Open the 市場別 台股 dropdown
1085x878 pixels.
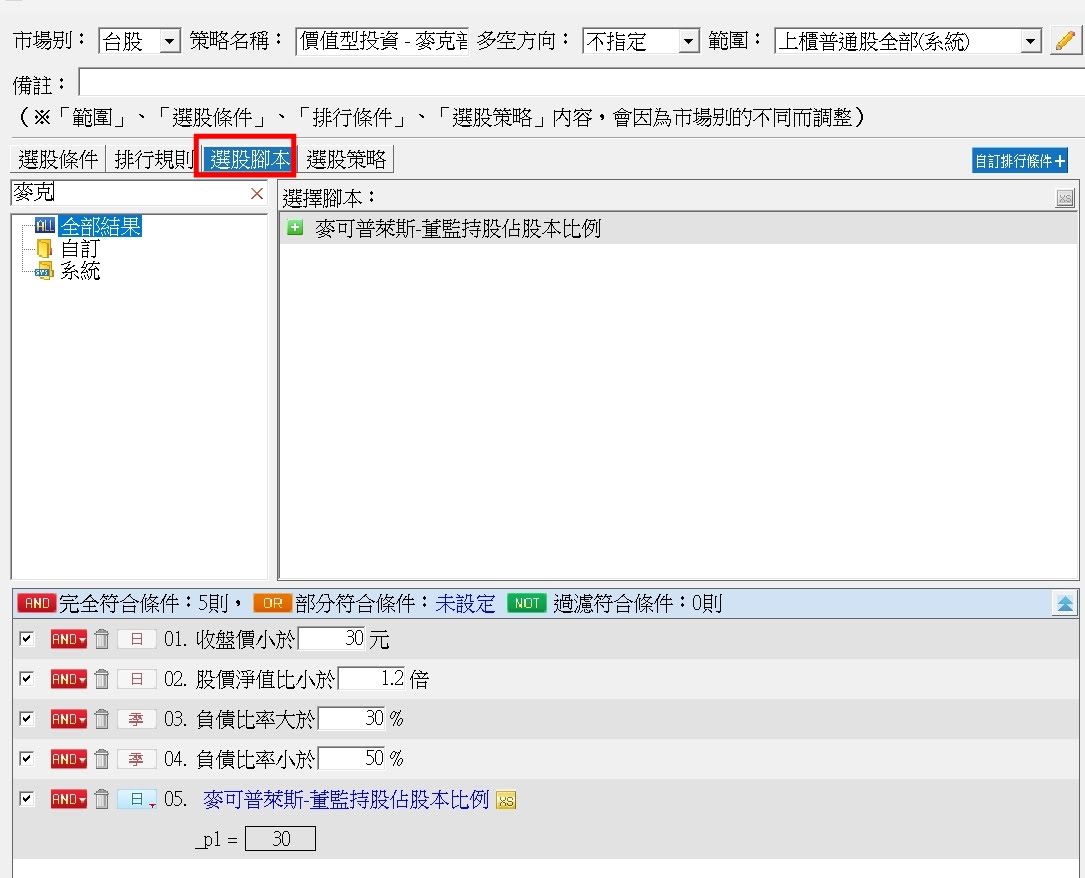[169, 42]
